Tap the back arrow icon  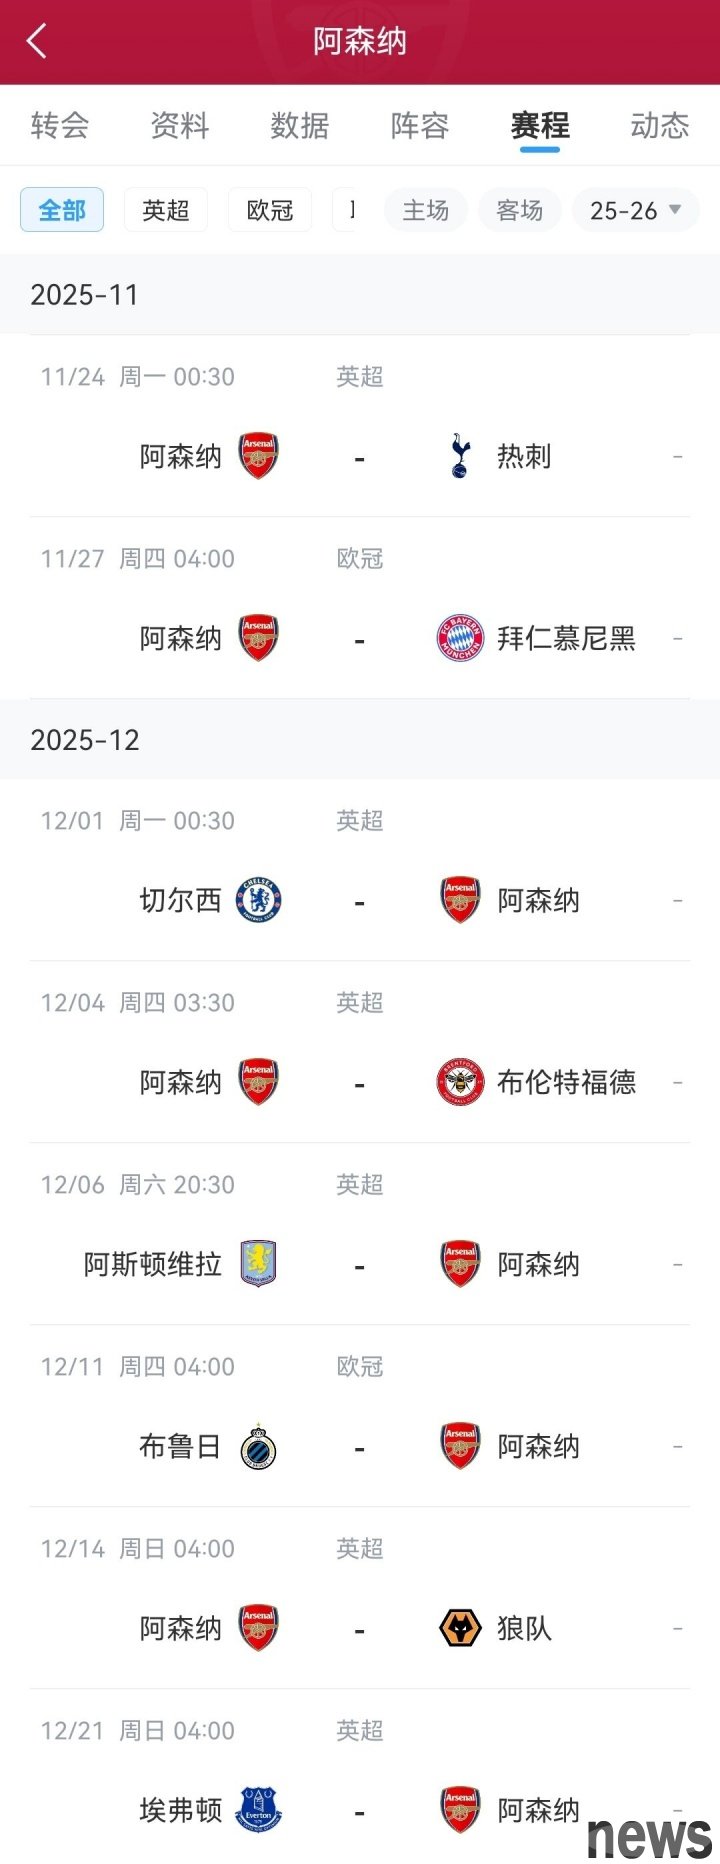tap(37, 42)
